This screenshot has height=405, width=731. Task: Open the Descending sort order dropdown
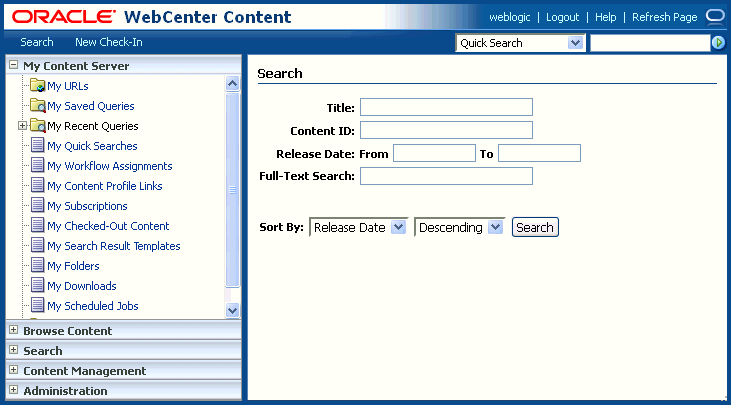(496, 227)
